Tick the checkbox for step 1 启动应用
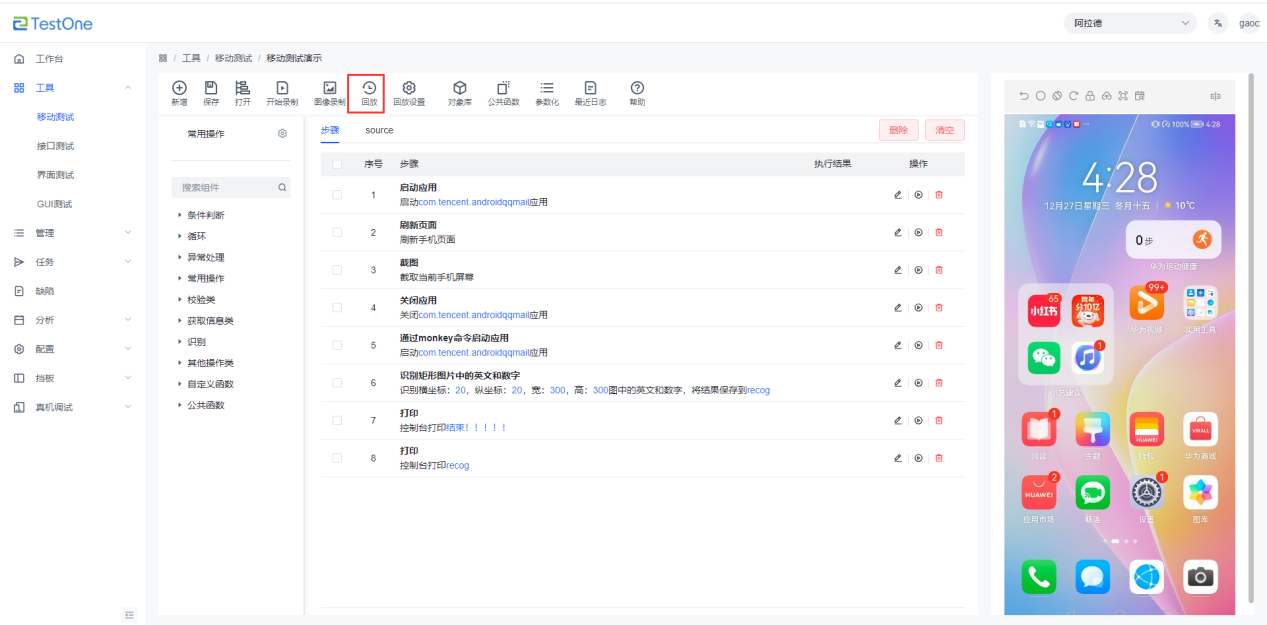The width and height of the screenshot is (1267, 625). [337, 195]
